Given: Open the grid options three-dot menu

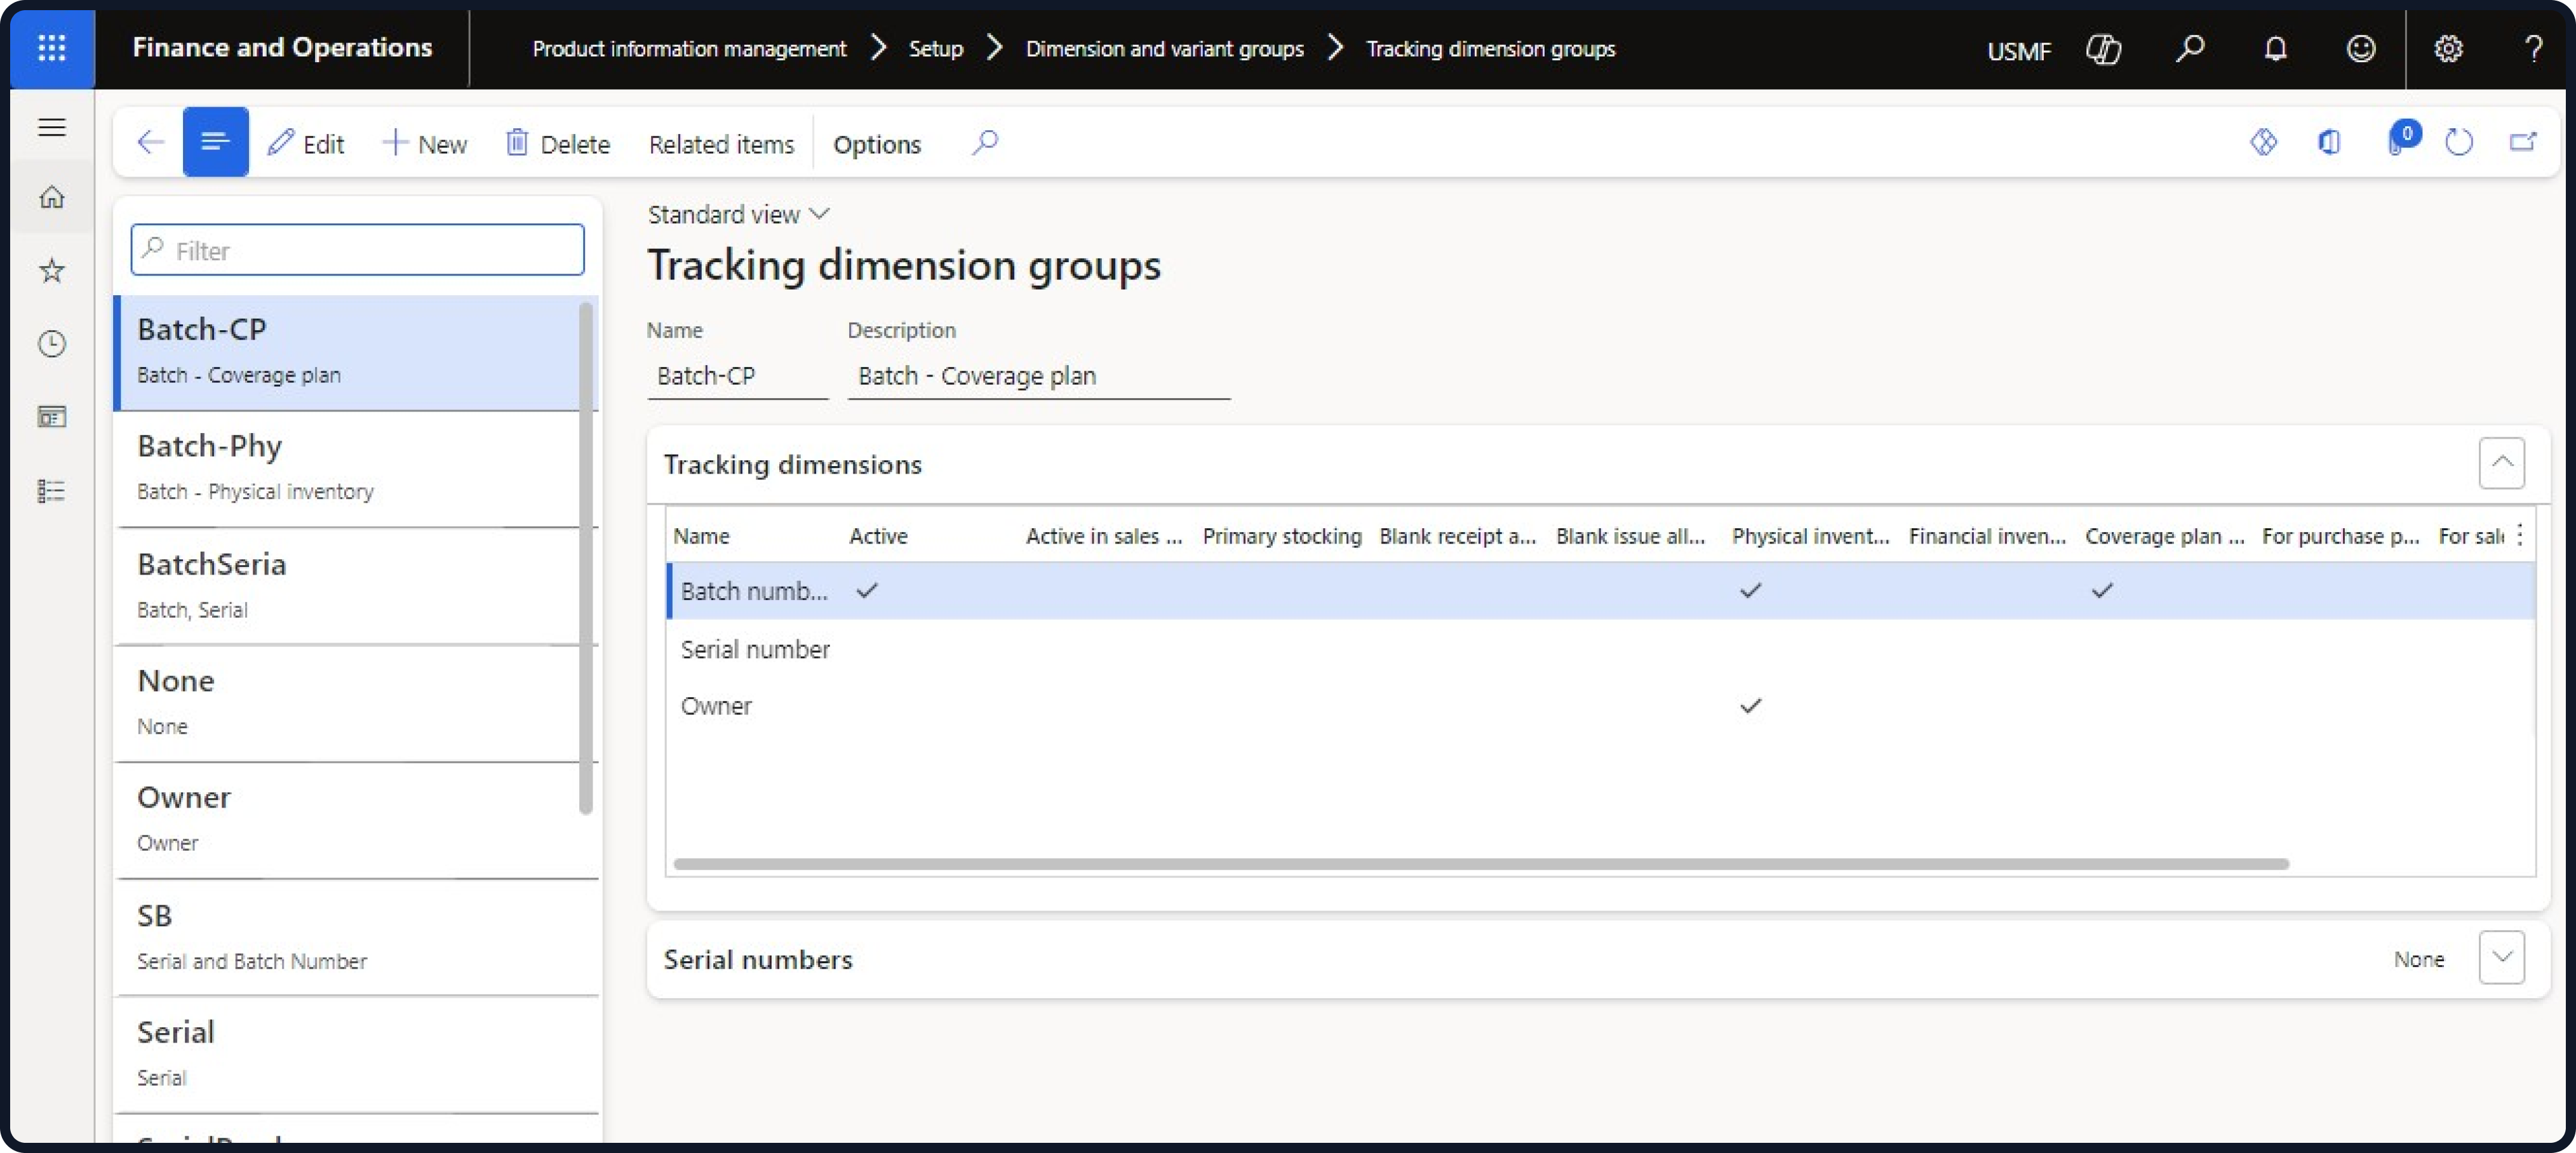Looking at the screenshot, I should point(2519,535).
